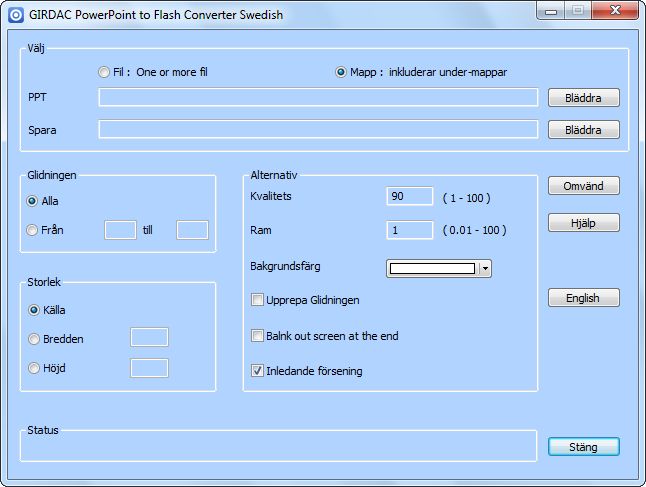
Task: Click the Ram value field showing 1
Action: coord(410,230)
